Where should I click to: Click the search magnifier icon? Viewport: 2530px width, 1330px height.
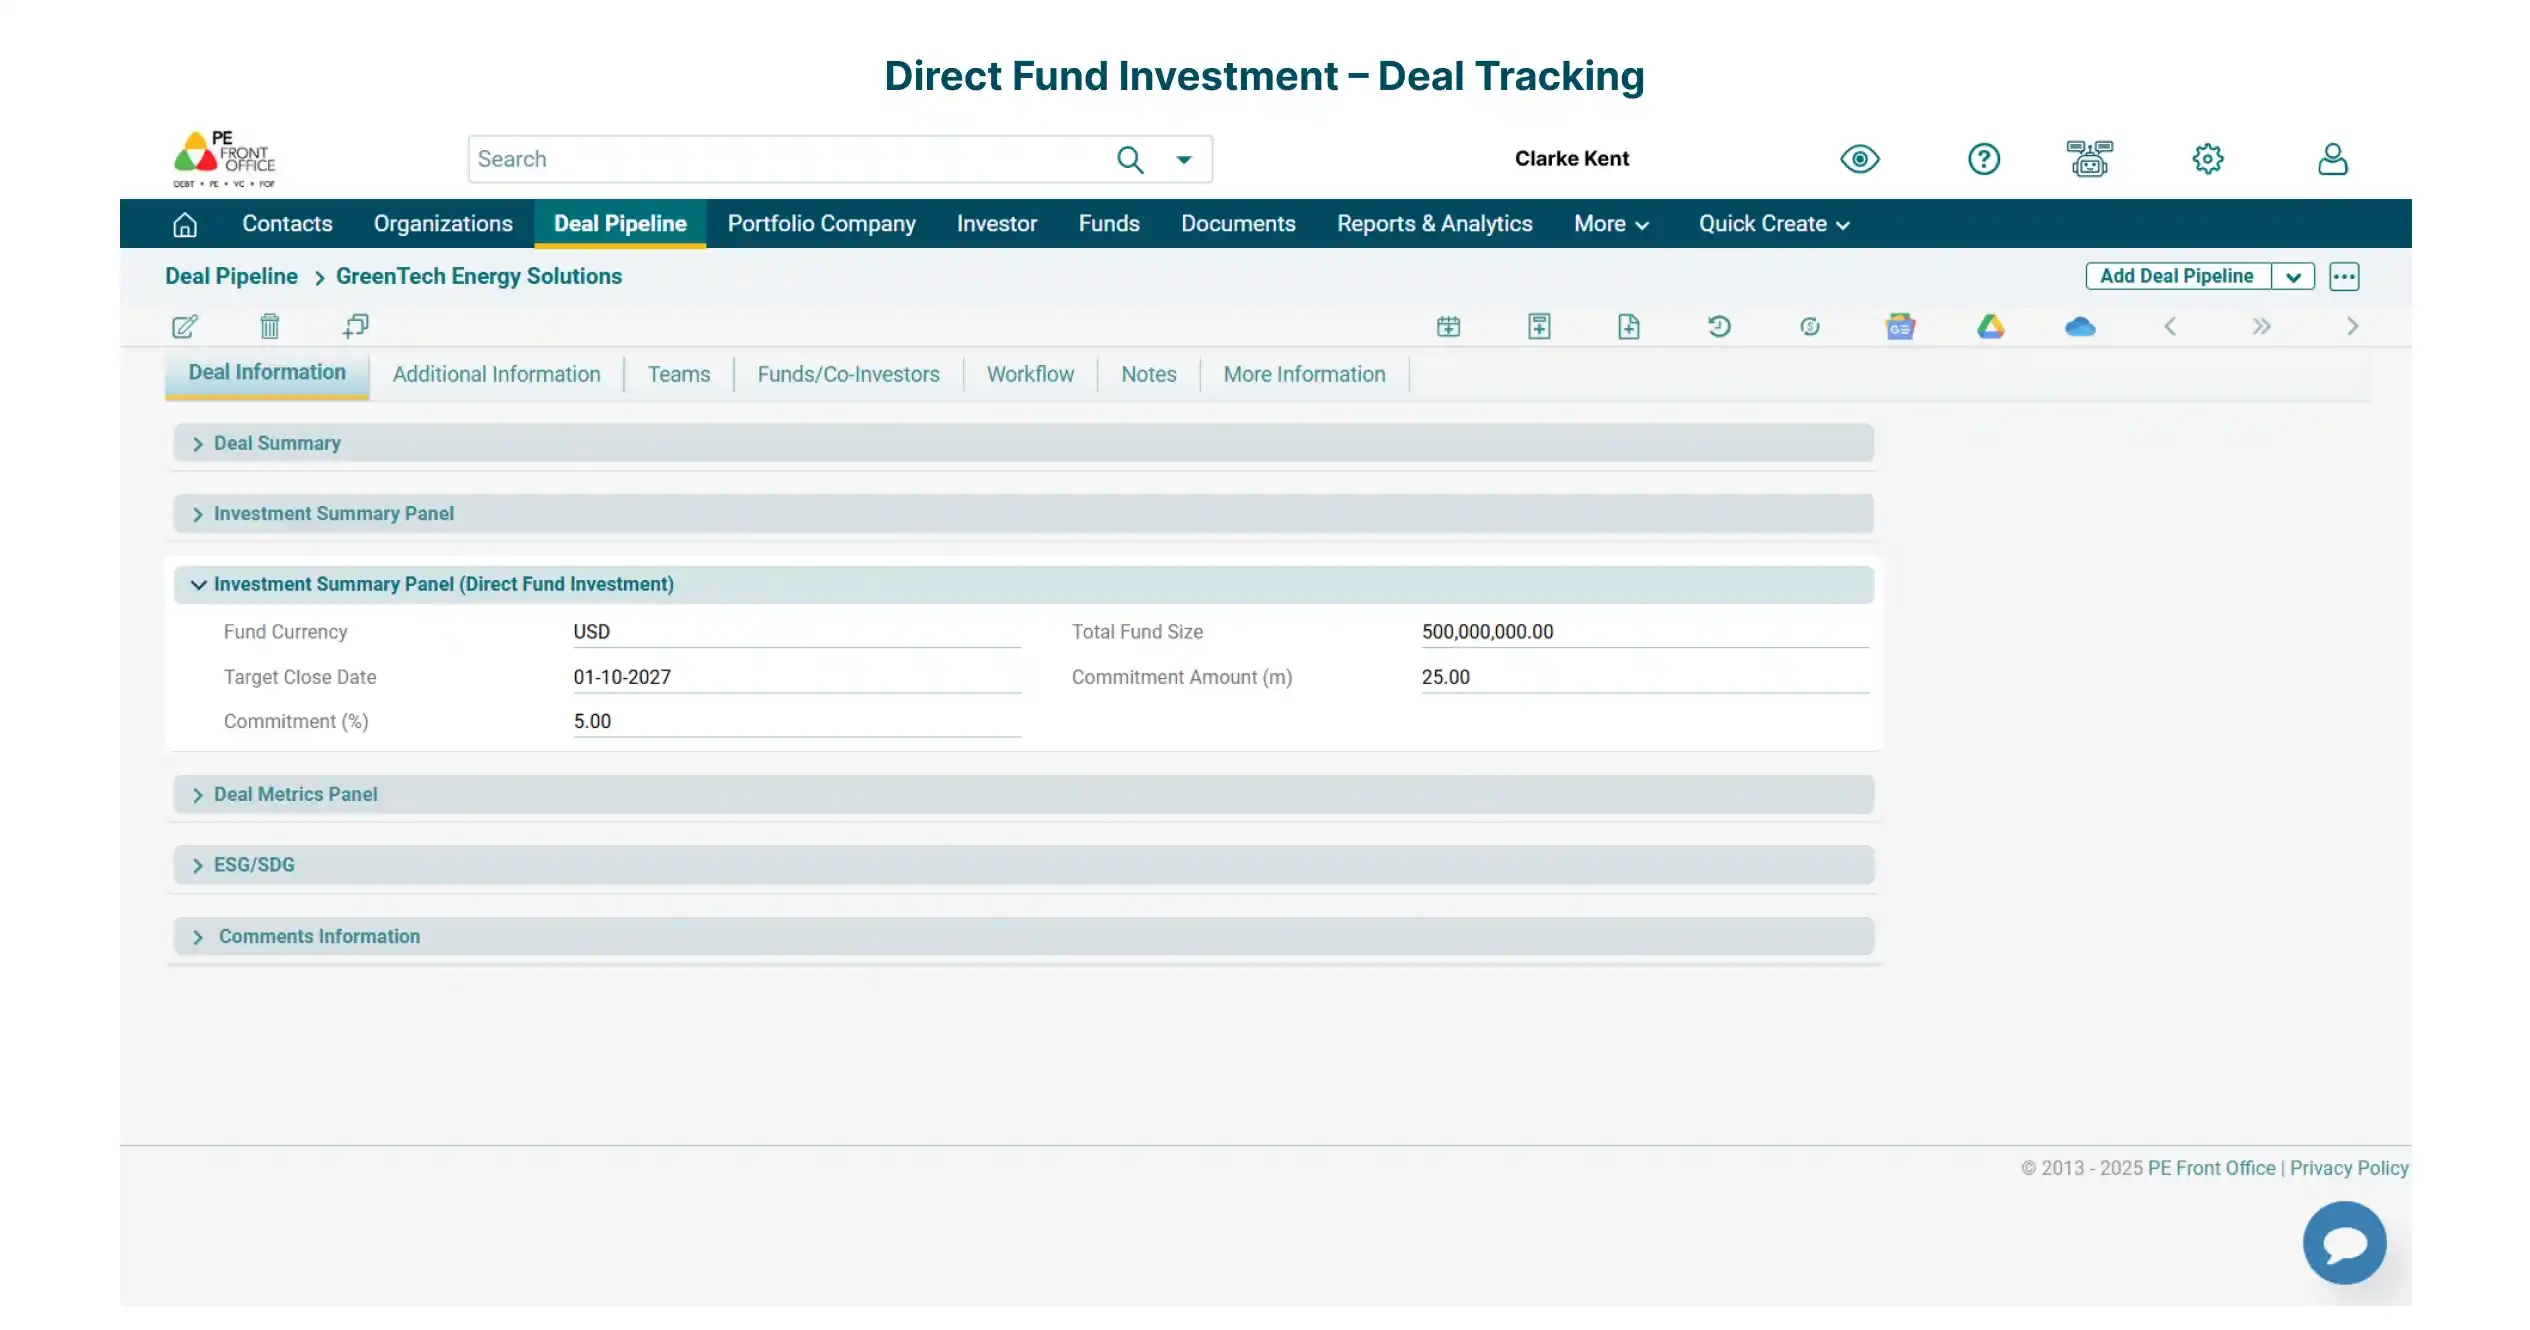pyautogui.click(x=1130, y=160)
